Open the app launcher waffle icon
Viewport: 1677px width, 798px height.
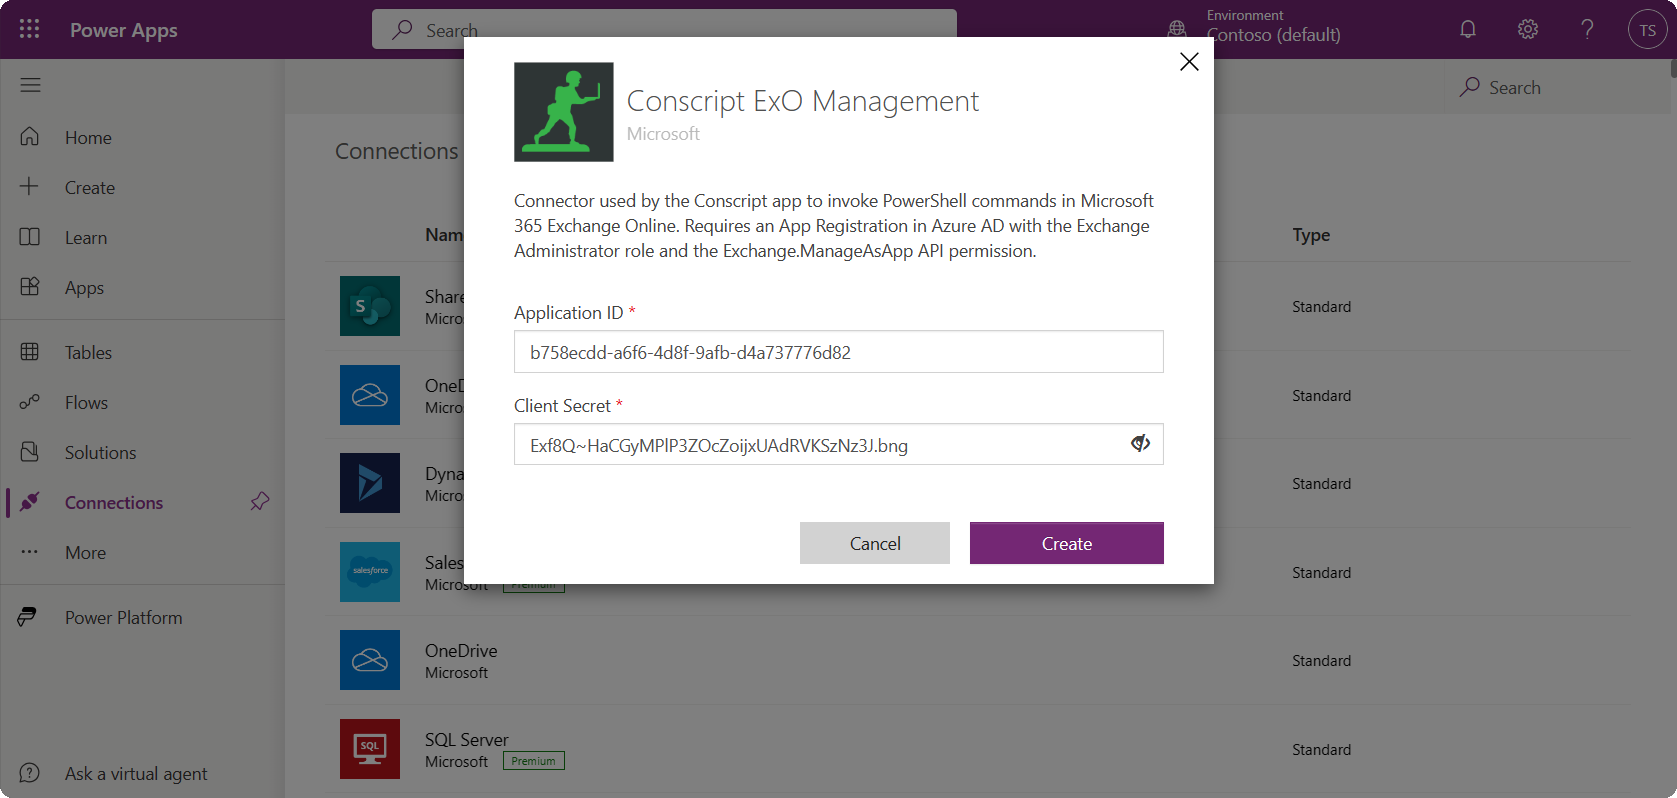pos(29,29)
